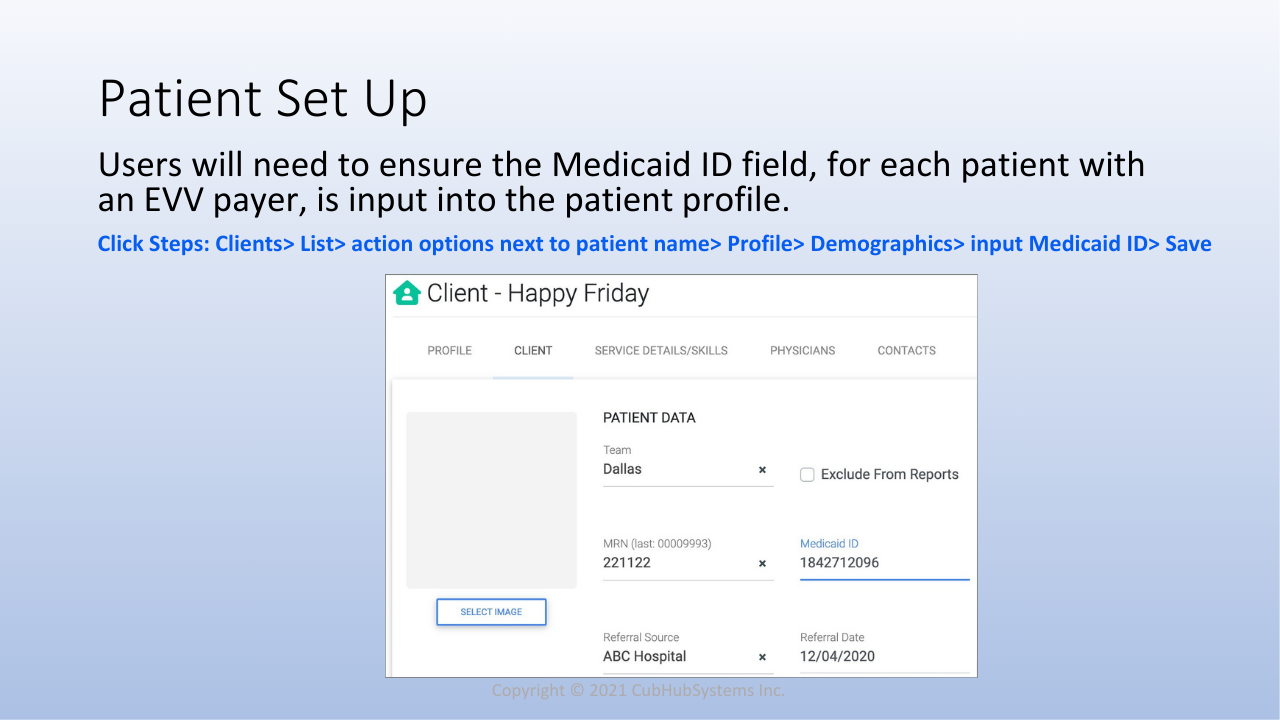Click the SELECT IMAGE button

click(x=491, y=612)
